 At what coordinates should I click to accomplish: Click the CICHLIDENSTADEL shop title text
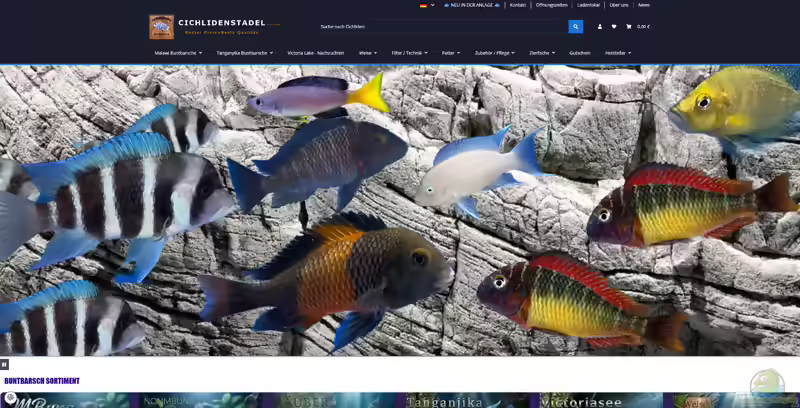[222, 23]
